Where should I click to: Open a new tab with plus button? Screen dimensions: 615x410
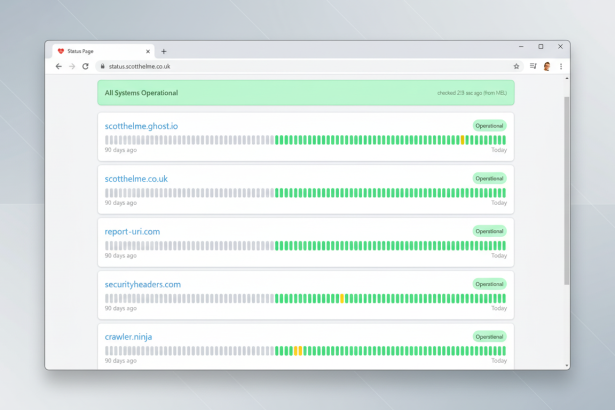pyautogui.click(x=164, y=51)
